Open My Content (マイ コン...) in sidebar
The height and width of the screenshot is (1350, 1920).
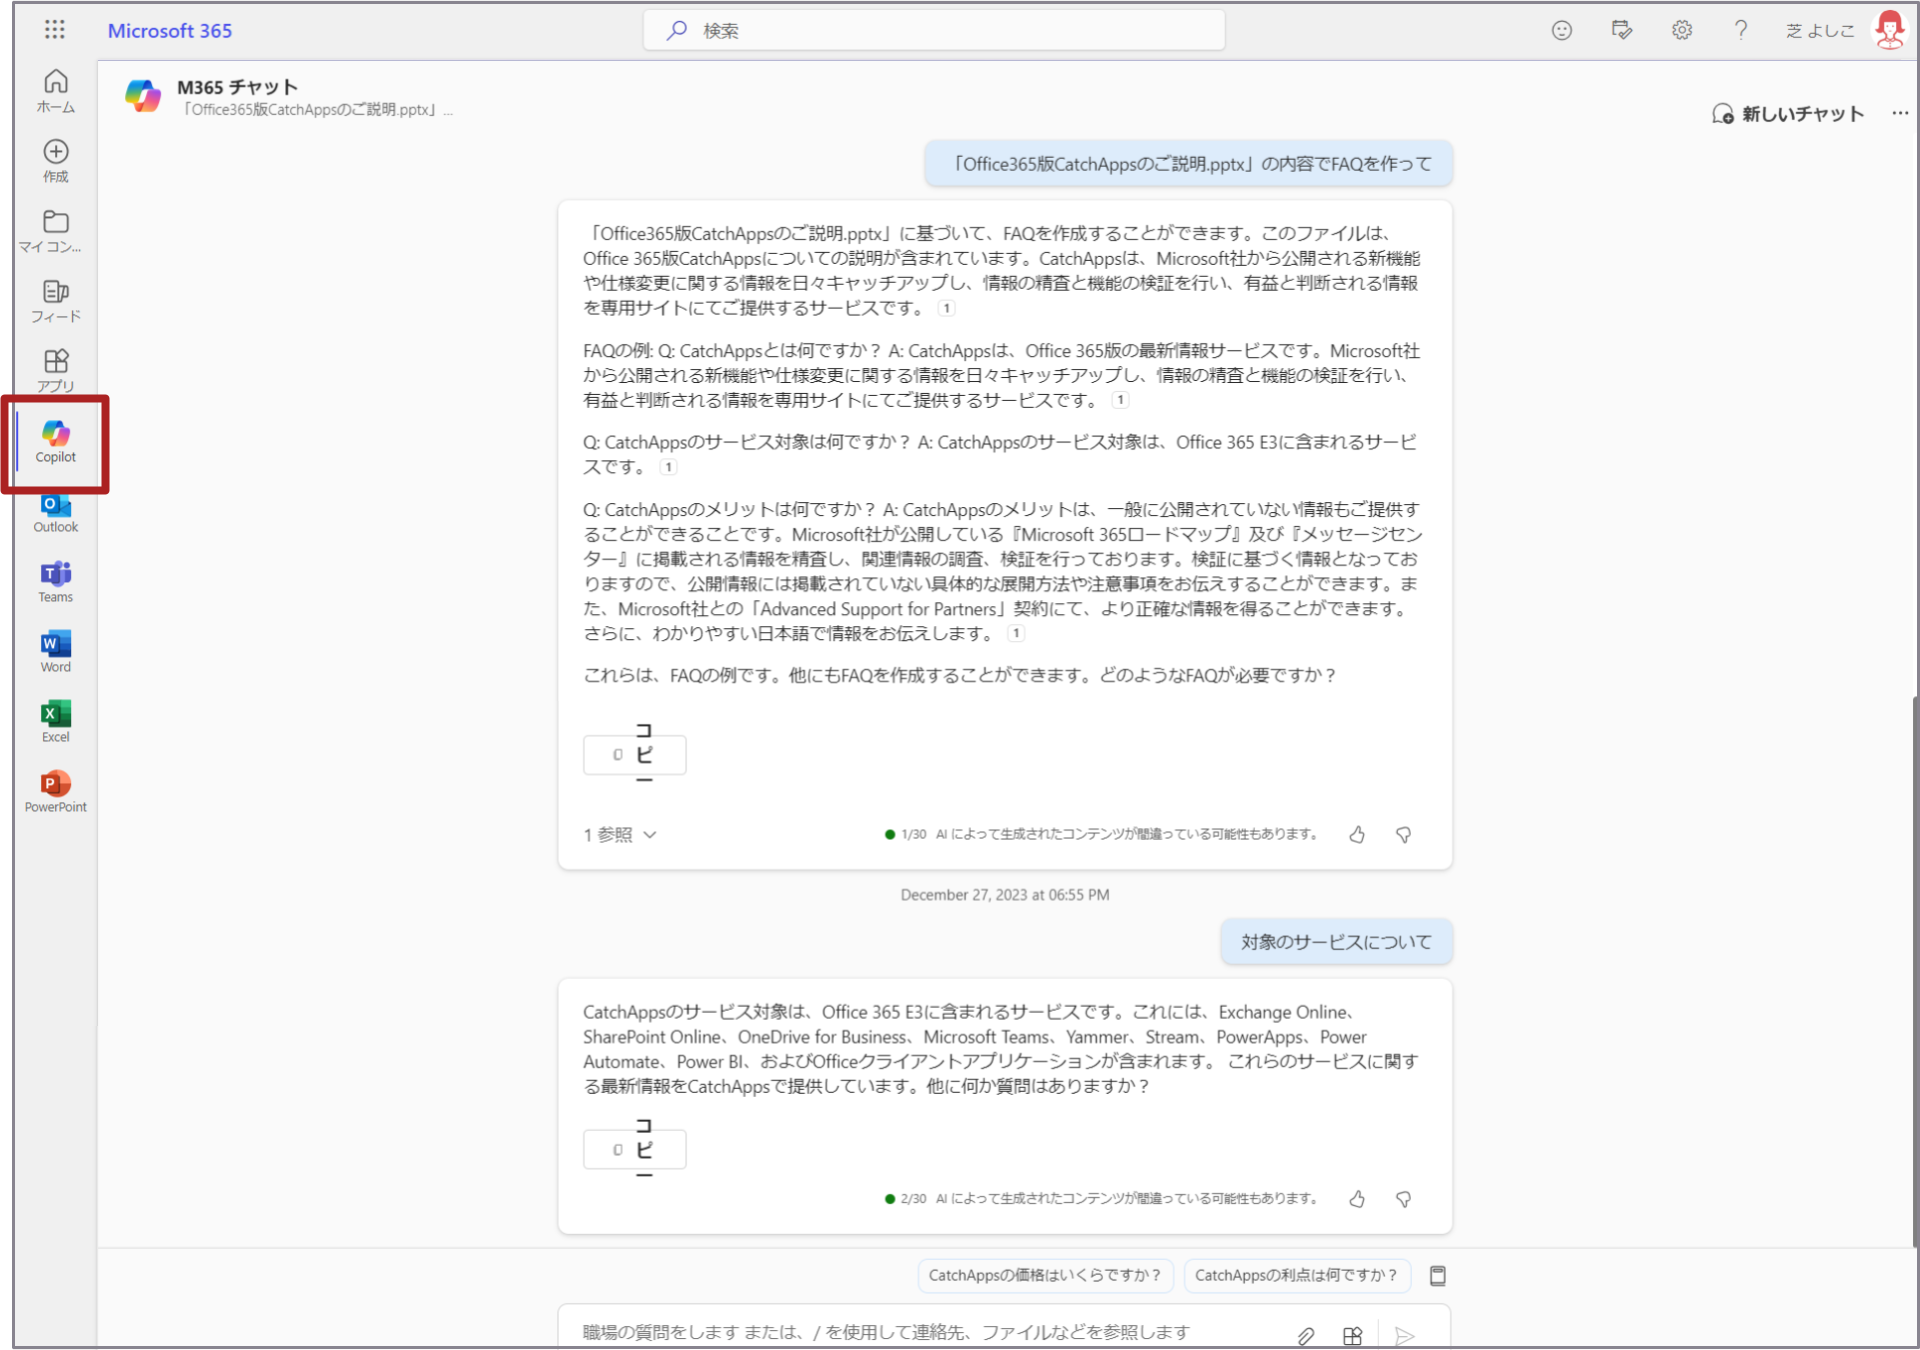click(52, 231)
